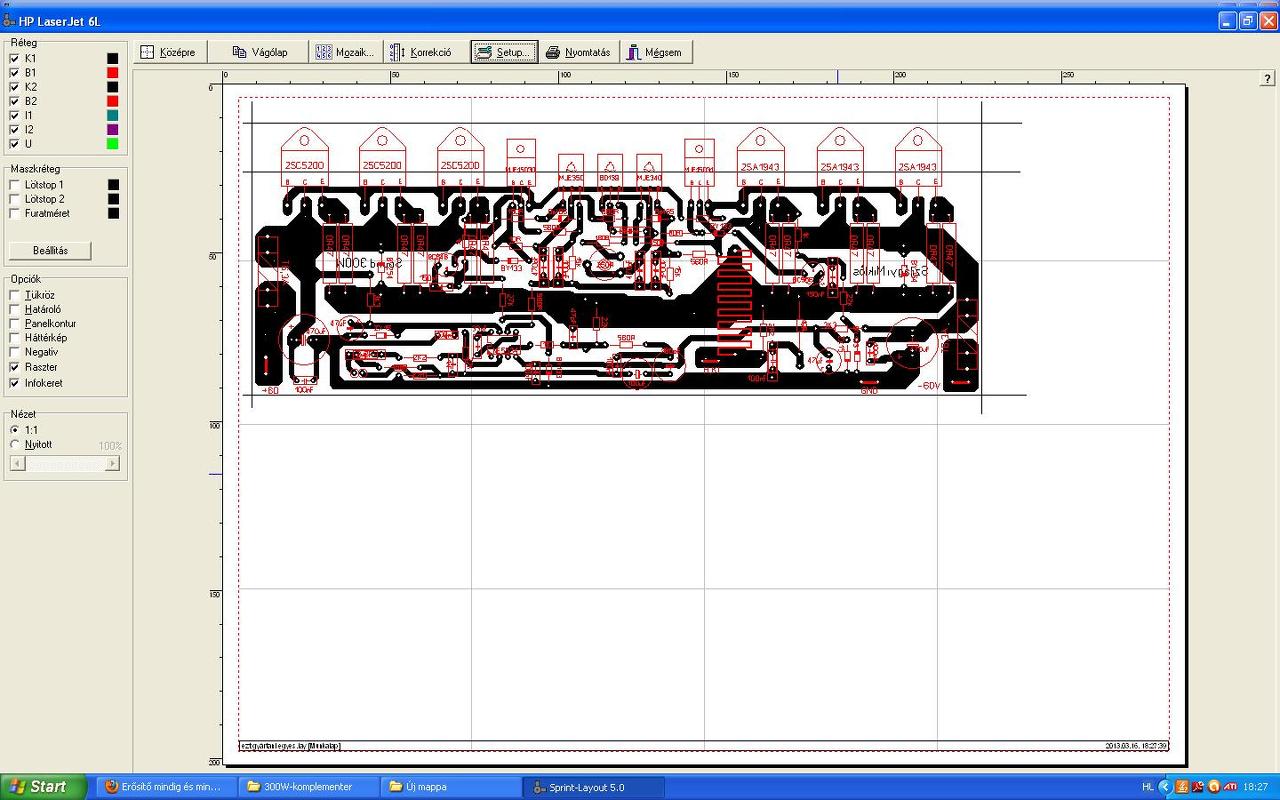The image size is (1280, 800).
Task: Click the Középre (center) toolbar button
Action: (171, 52)
